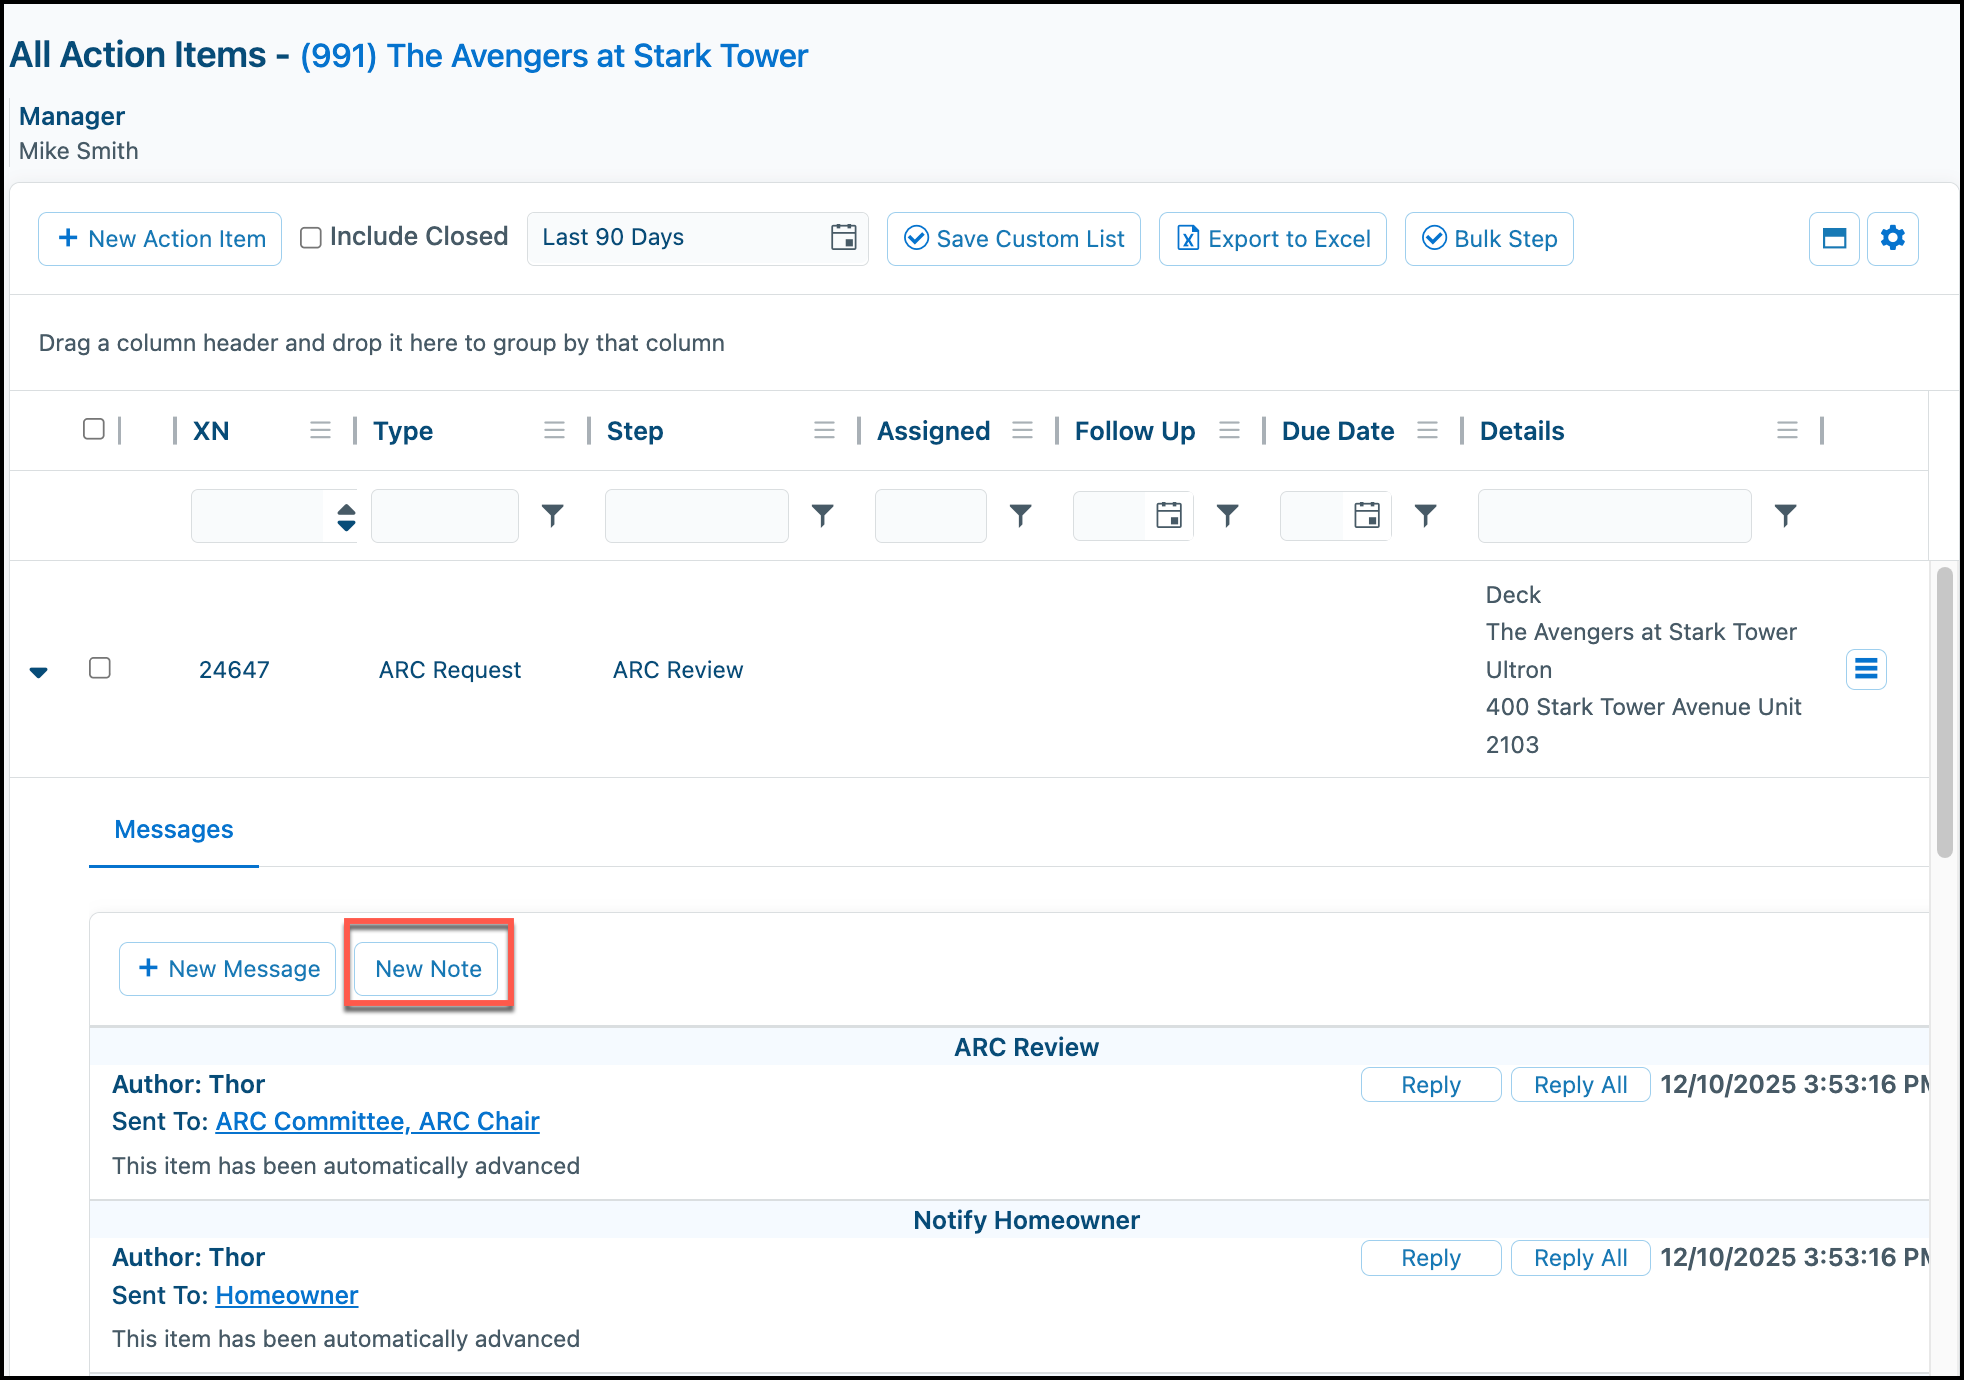The width and height of the screenshot is (1964, 1380).
Task: Click the Due Date filter funnel icon
Action: (1425, 515)
